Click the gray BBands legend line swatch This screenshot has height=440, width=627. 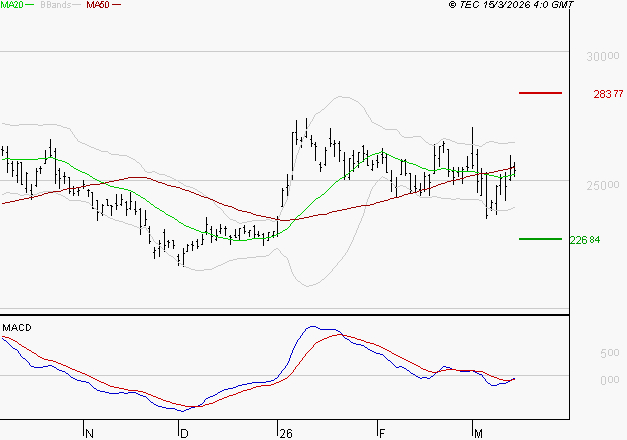click(77, 5)
